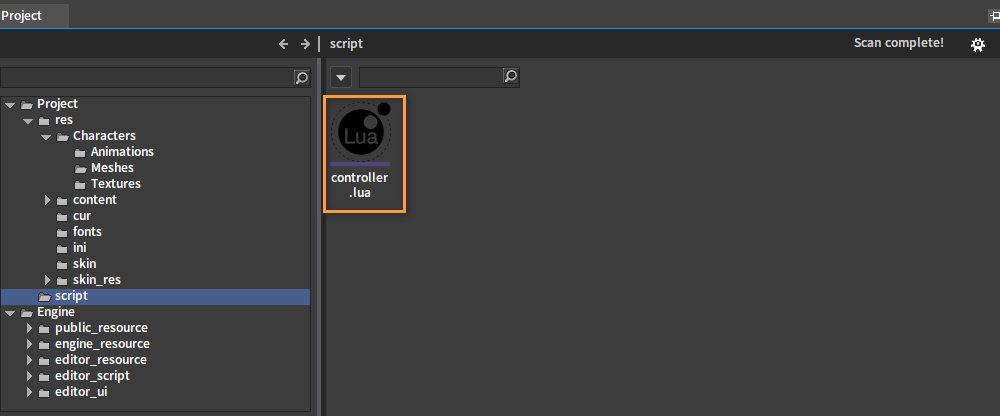Select the Textures folder

point(115,184)
